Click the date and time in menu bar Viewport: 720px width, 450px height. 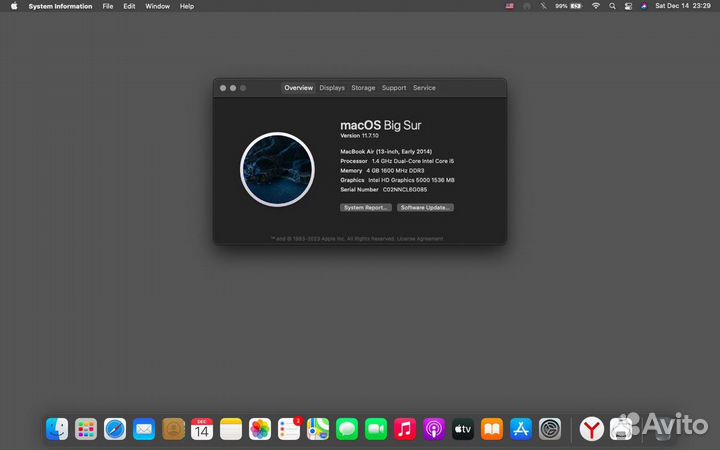coord(683,6)
